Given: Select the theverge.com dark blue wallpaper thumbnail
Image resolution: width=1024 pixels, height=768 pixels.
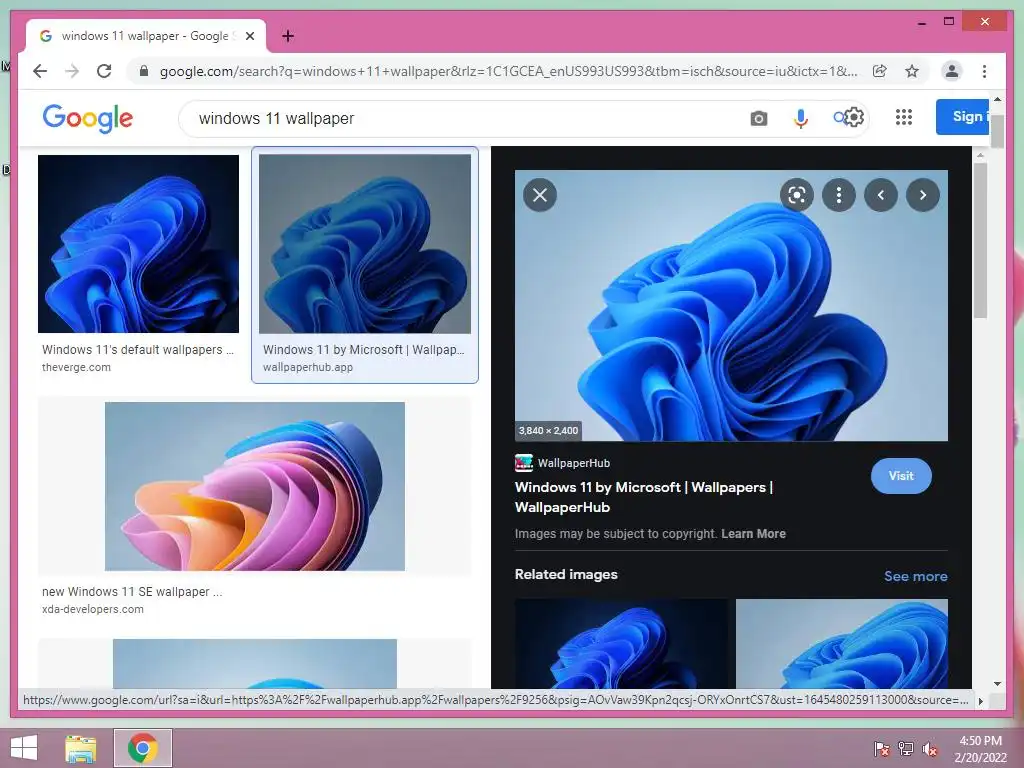Looking at the screenshot, I should (x=138, y=244).
